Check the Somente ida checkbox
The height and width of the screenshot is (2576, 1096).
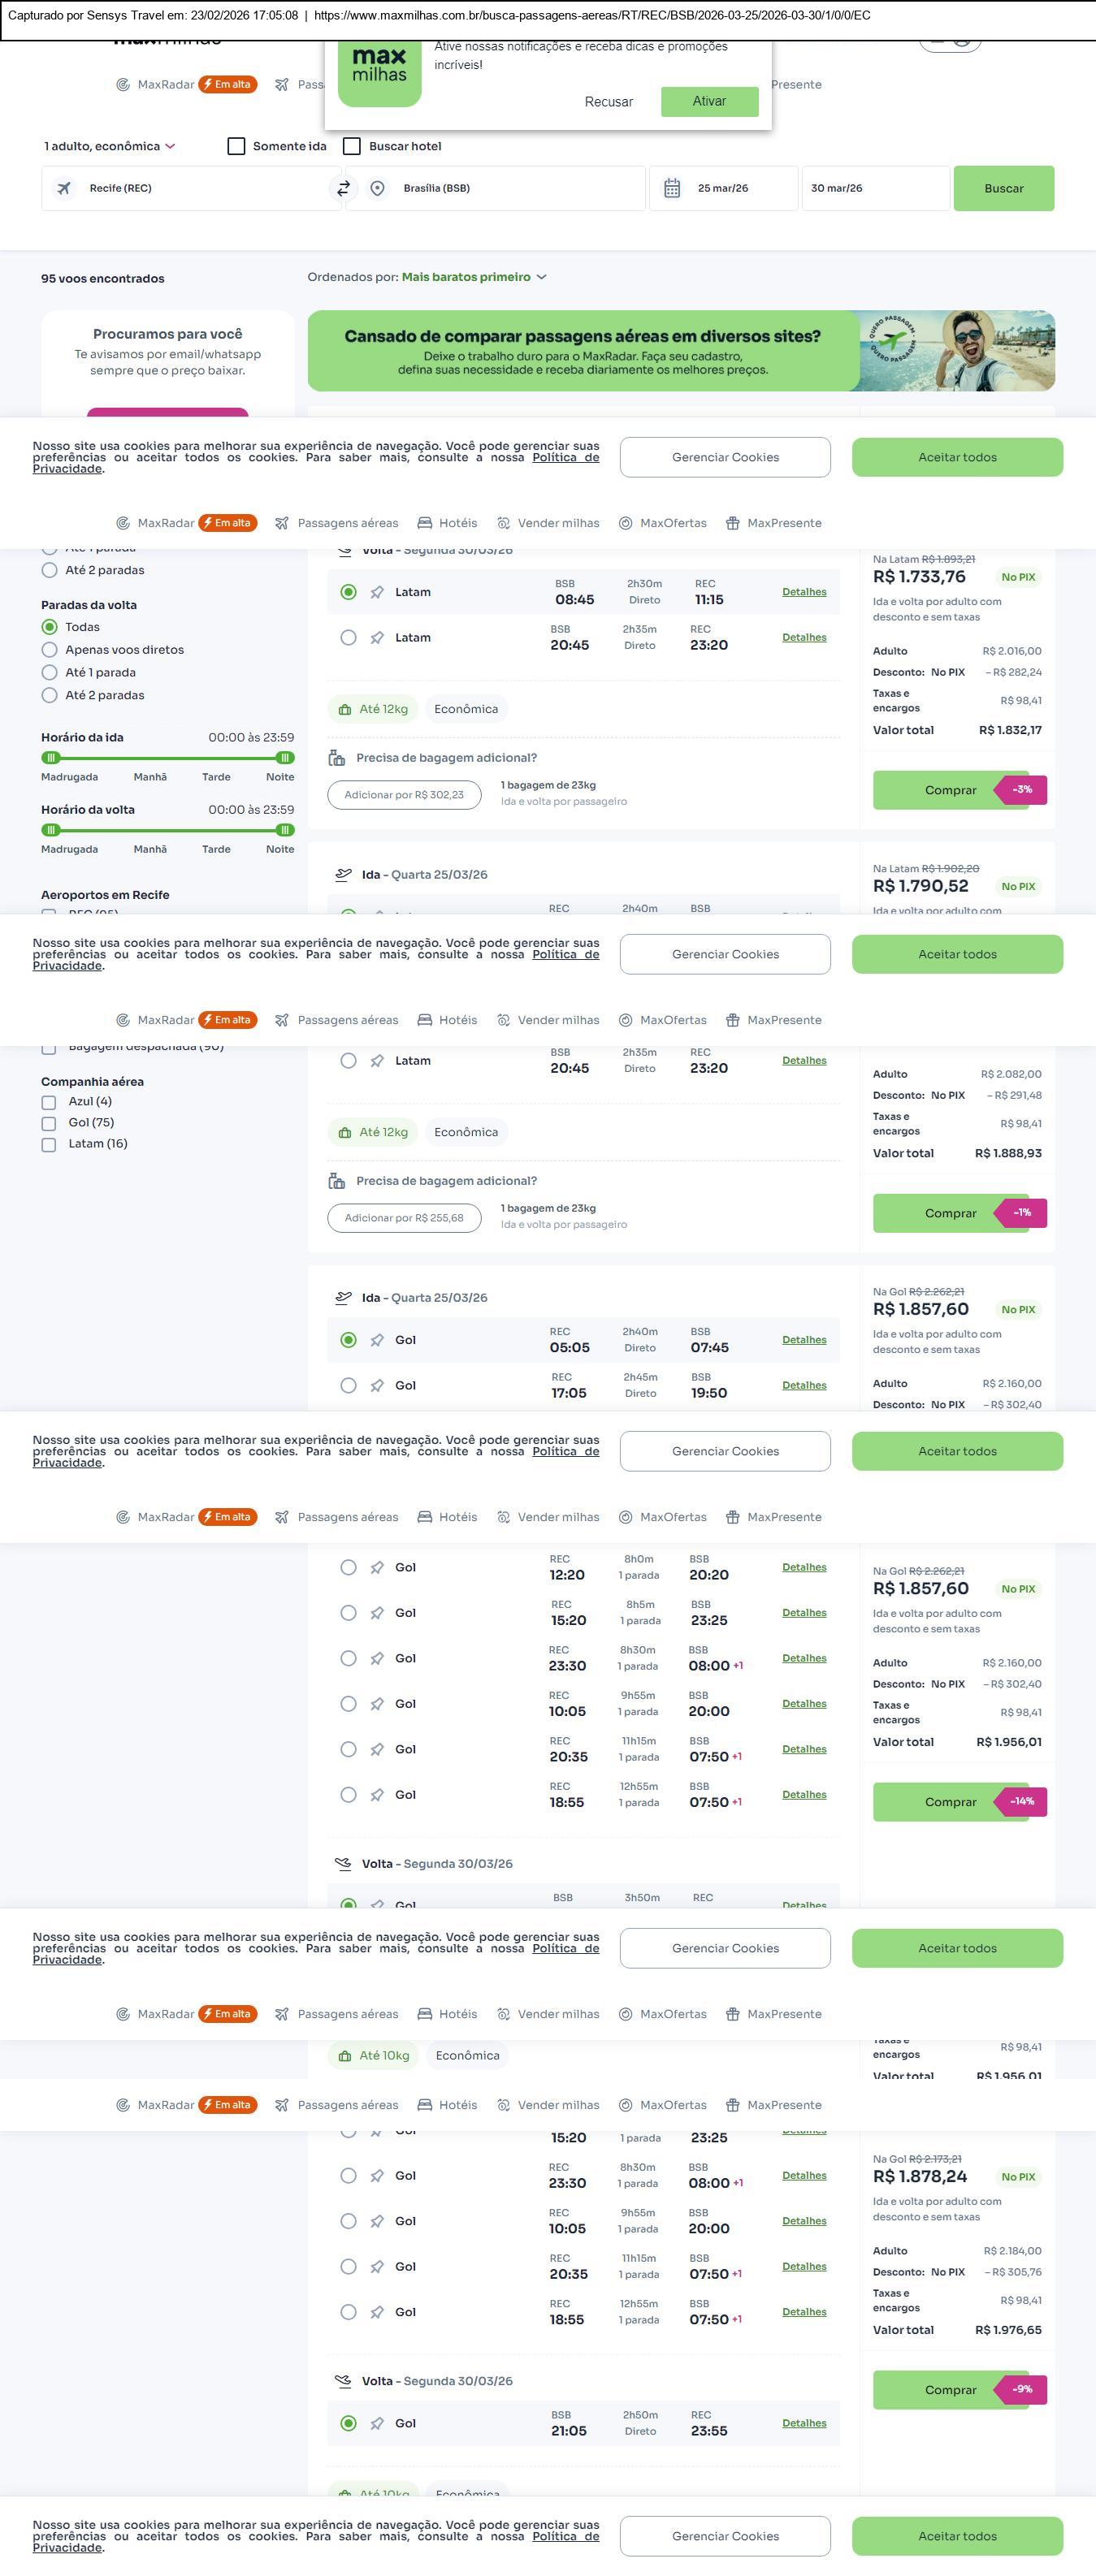tap(237, 146)
